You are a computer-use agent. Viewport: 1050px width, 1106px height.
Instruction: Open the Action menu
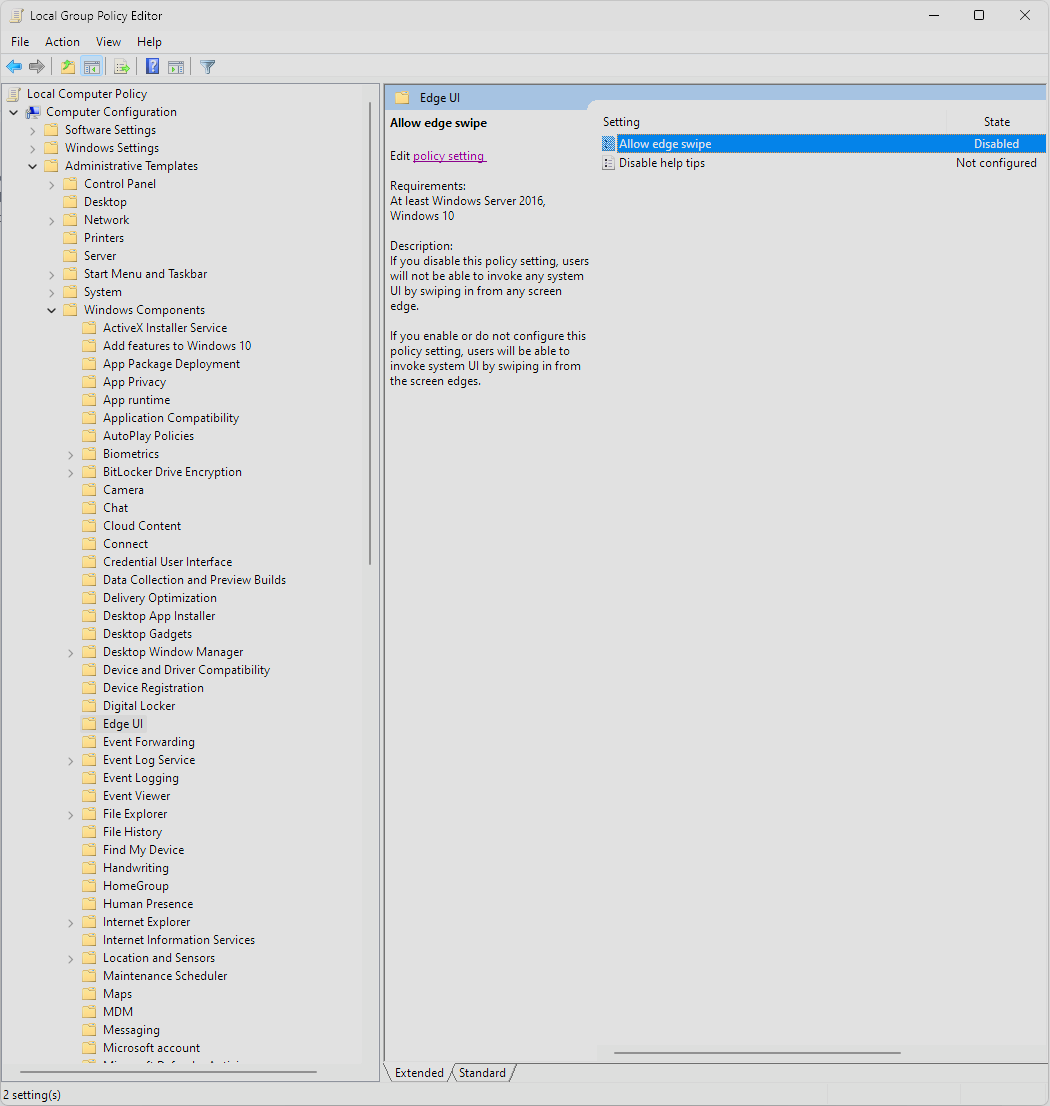pos(62,42)
